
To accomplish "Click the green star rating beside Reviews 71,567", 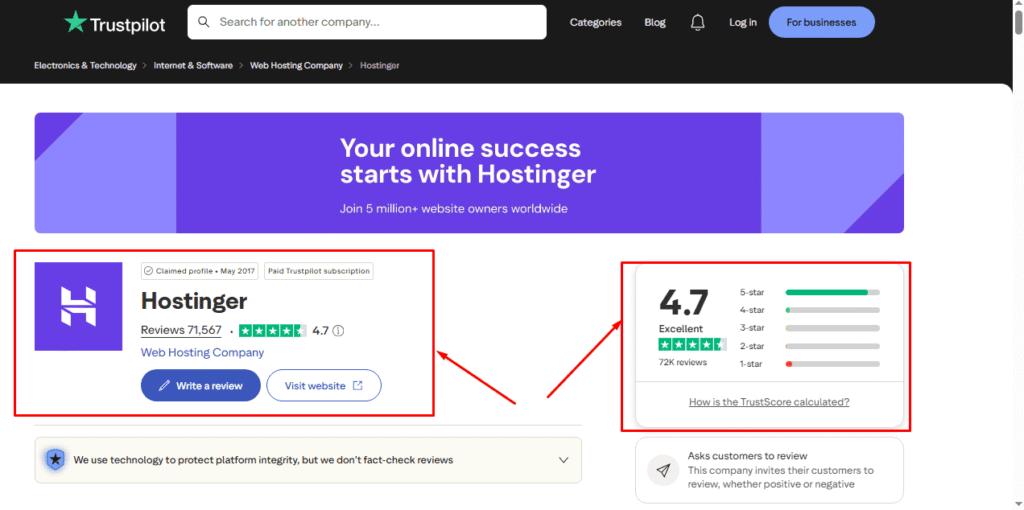I will coord(272,330).
